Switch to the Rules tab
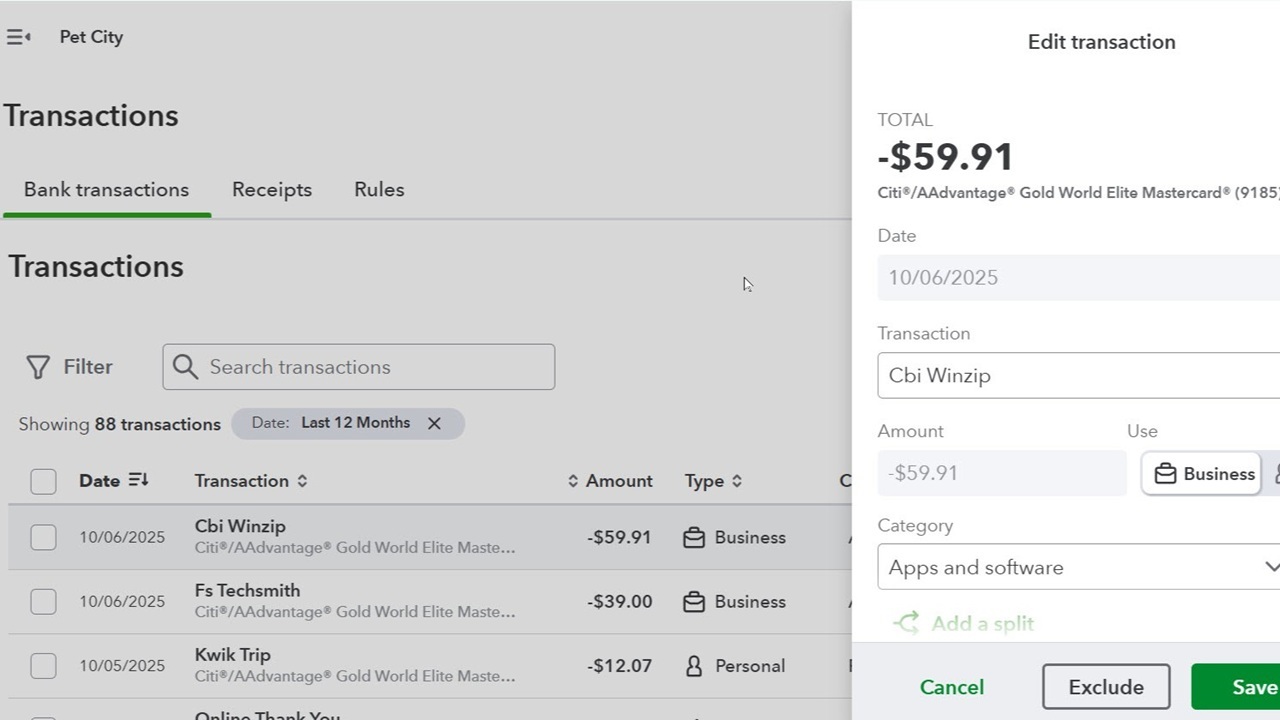Image resolution: width=1280 pixels, height=720 pixels. coord(379,190)
